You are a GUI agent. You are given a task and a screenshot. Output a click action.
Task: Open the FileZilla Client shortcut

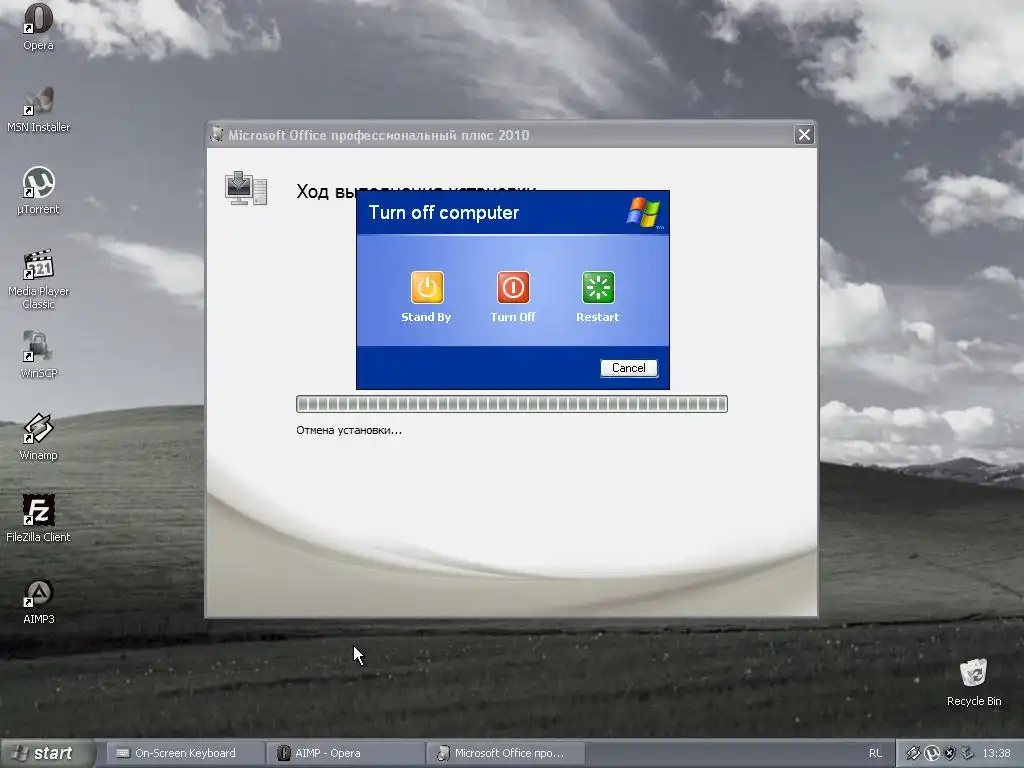[38, 519]
